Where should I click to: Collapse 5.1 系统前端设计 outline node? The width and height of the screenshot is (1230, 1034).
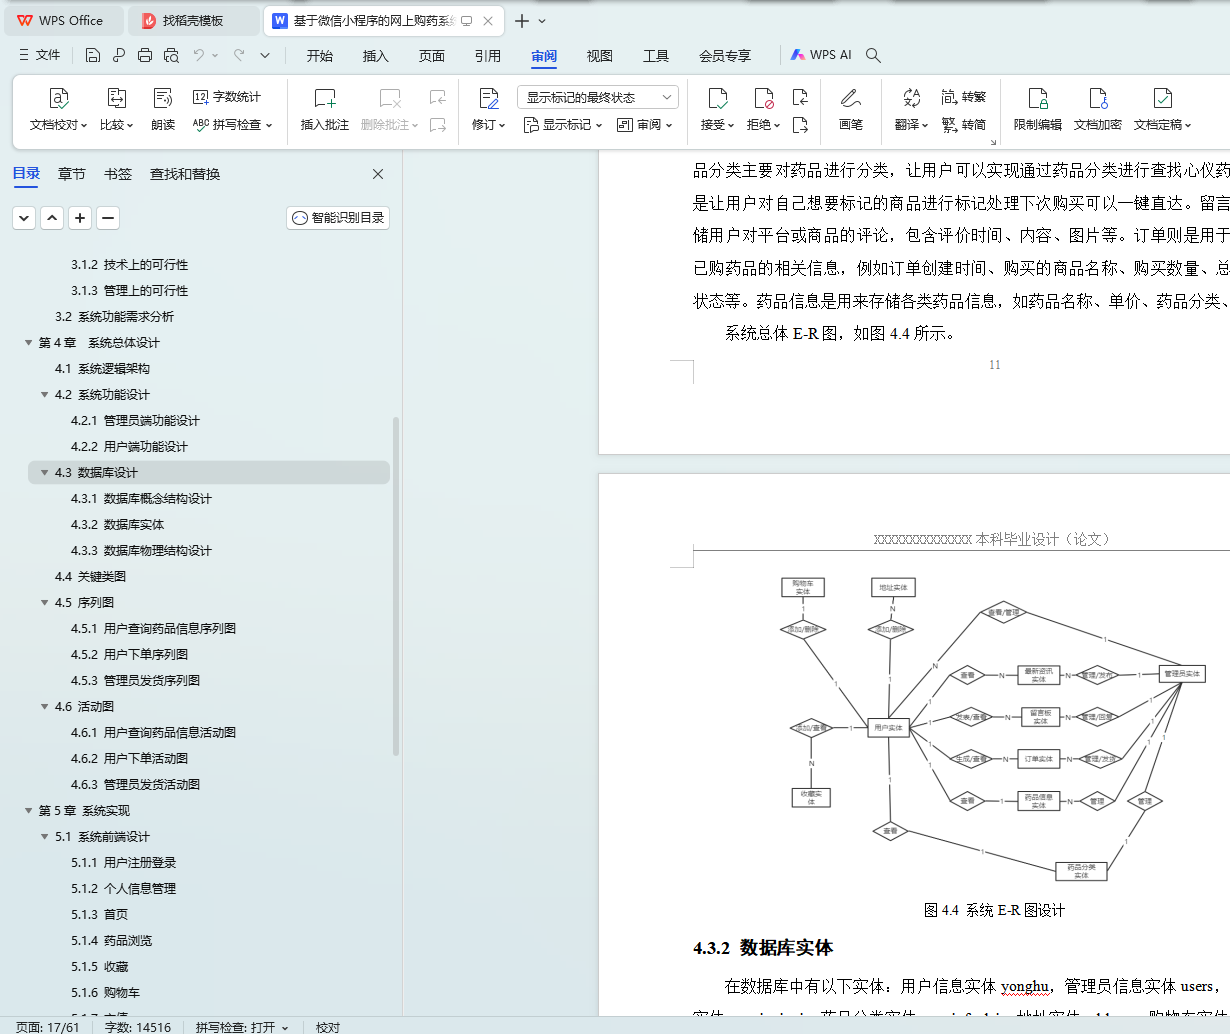point(44,836)
